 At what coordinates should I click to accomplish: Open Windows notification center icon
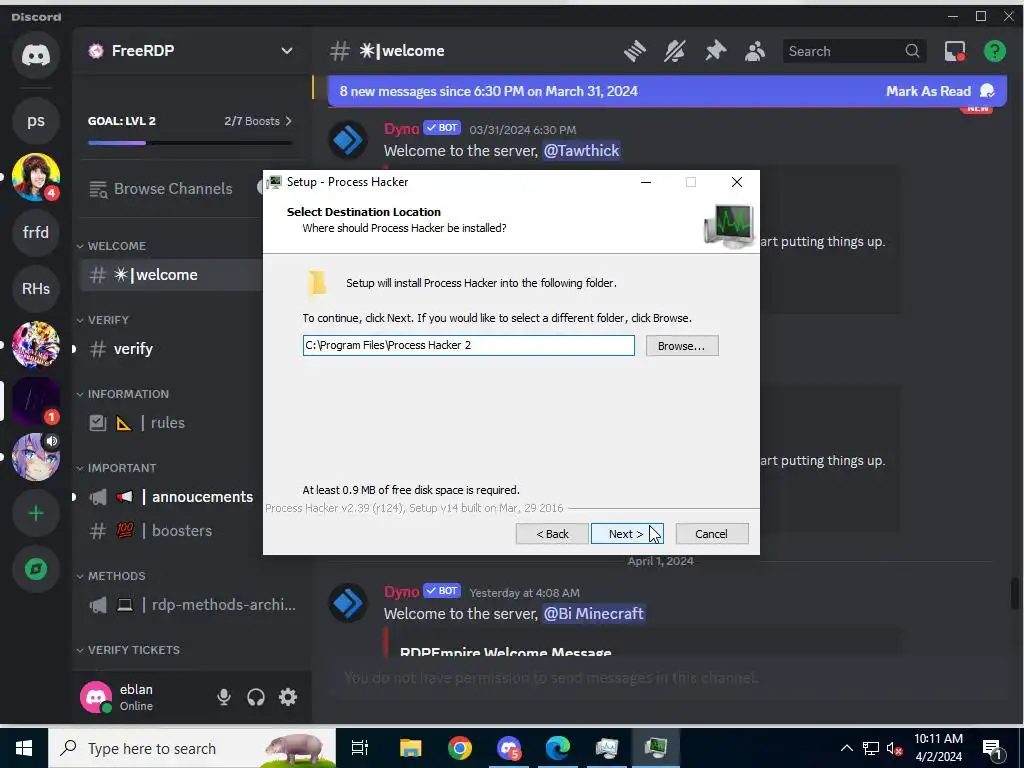pos(992,748)
